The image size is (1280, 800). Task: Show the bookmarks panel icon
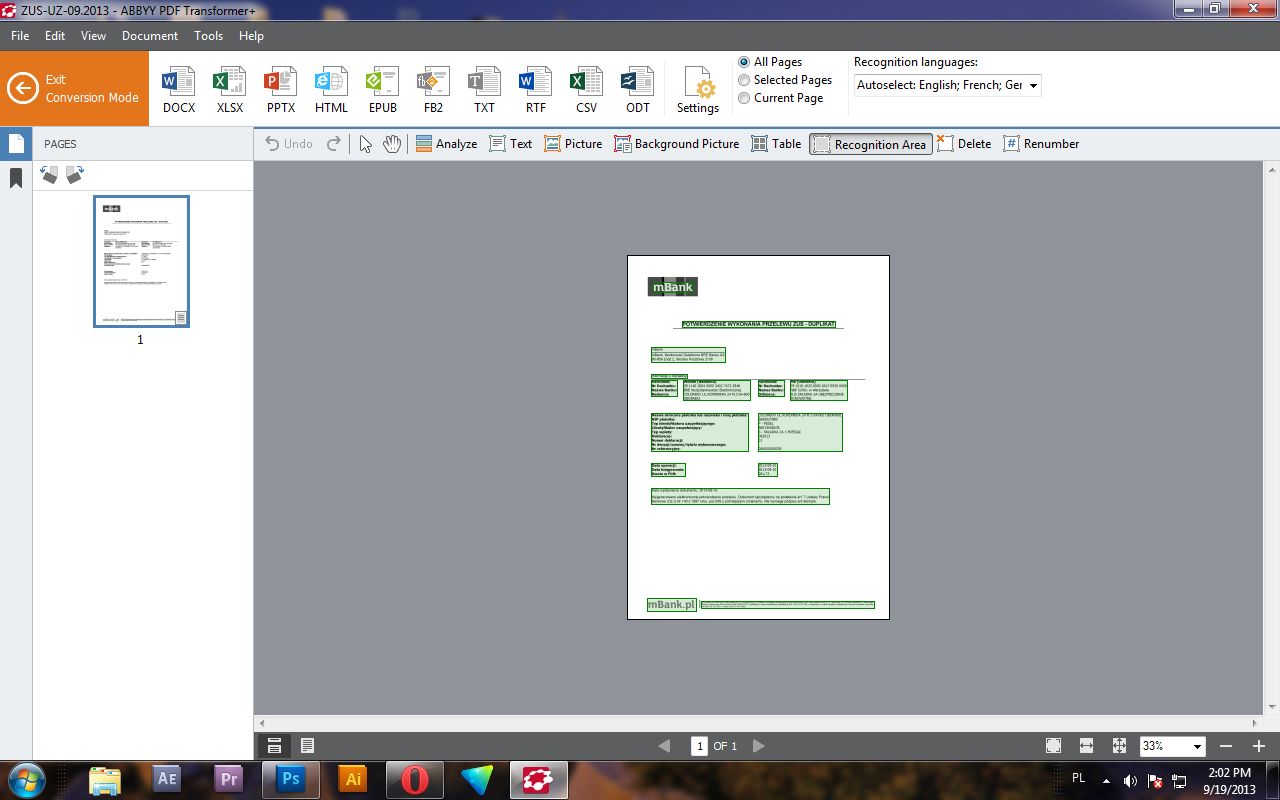click(16, 178)
